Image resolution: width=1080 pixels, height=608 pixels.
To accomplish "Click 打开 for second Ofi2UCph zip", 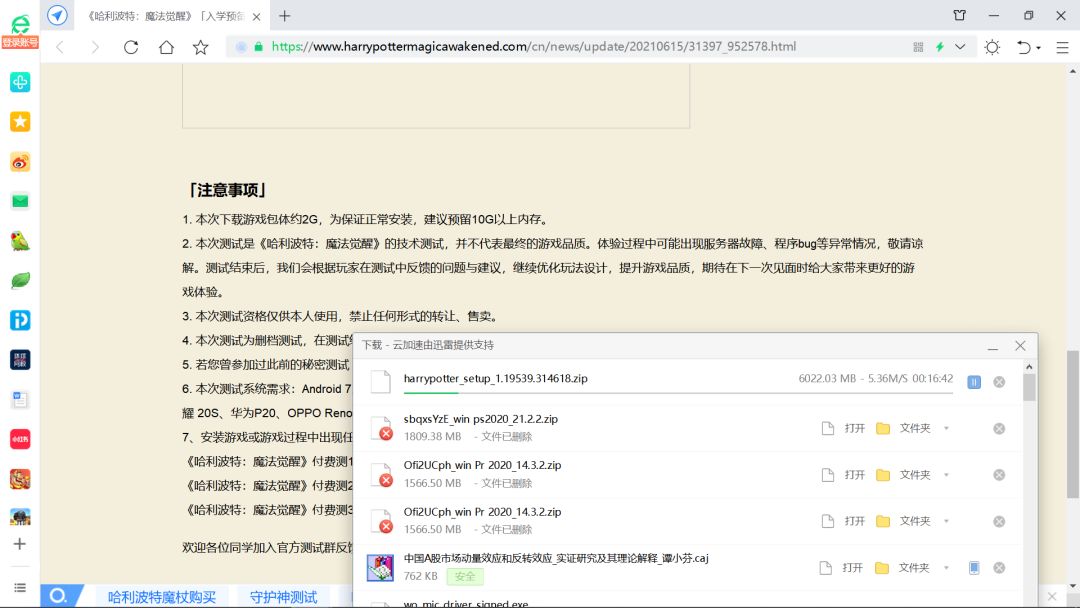I will tap(844, 521).
